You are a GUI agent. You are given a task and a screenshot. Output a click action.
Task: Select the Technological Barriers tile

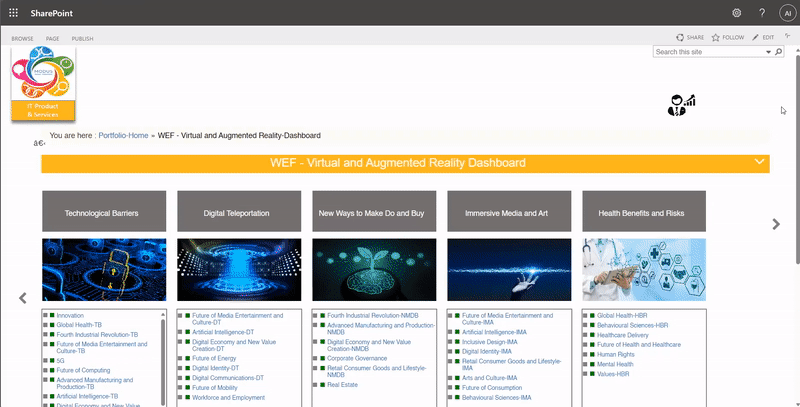(104, 211)
